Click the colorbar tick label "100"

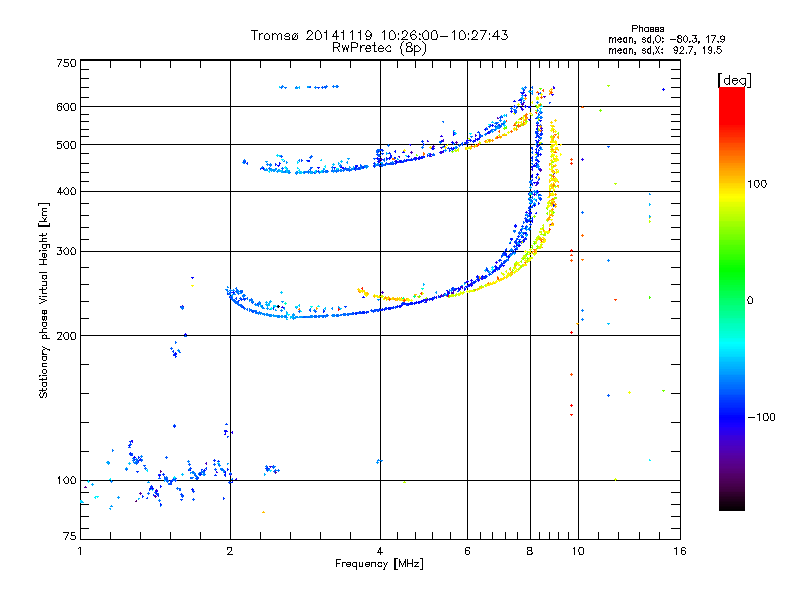pos(757,184)
